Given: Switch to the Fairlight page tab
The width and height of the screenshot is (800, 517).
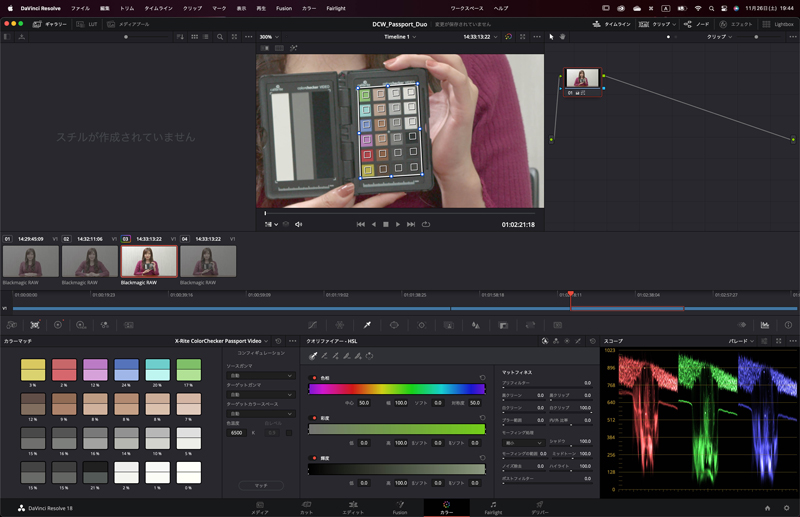Looking at the screenshot, I should pos(493,507).
